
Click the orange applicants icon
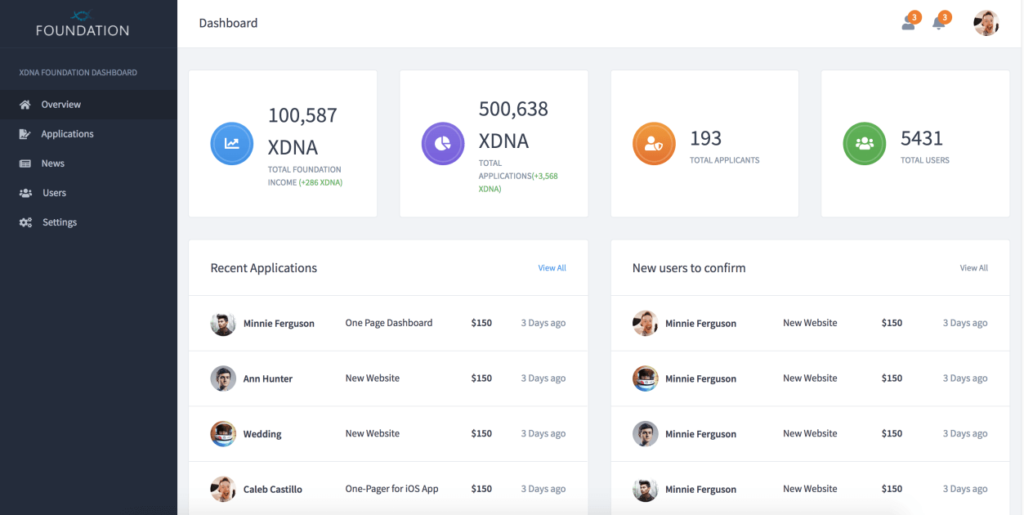pos(654,144)
